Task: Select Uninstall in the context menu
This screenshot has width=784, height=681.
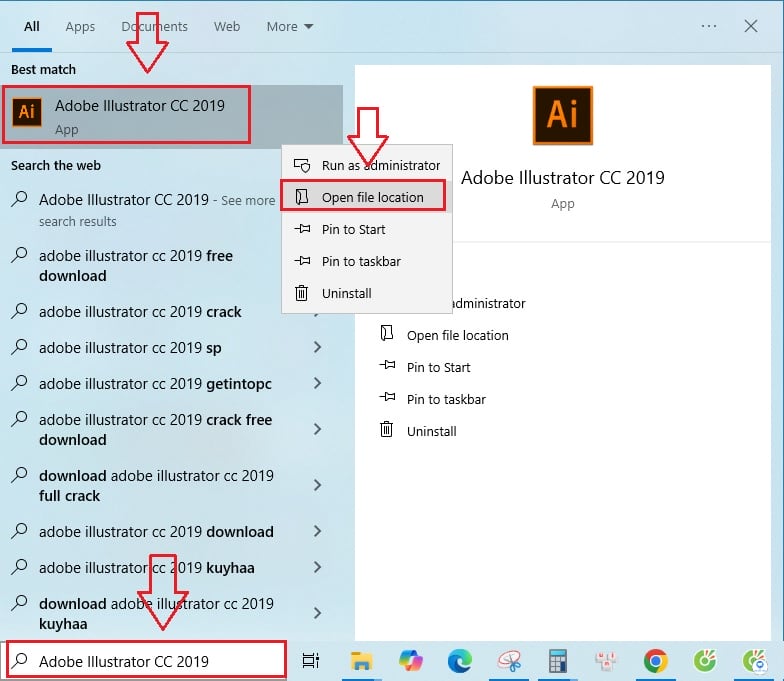Action: (367, 294)
